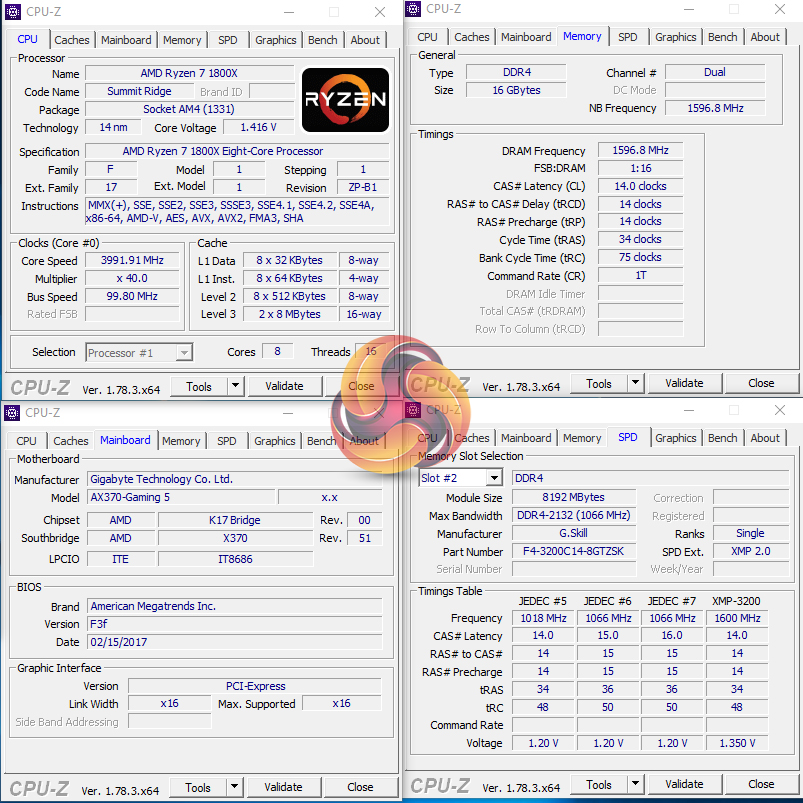Click Validate button in Memory window
The width and height of the screenshot is (803, 803).
[684, 383]
